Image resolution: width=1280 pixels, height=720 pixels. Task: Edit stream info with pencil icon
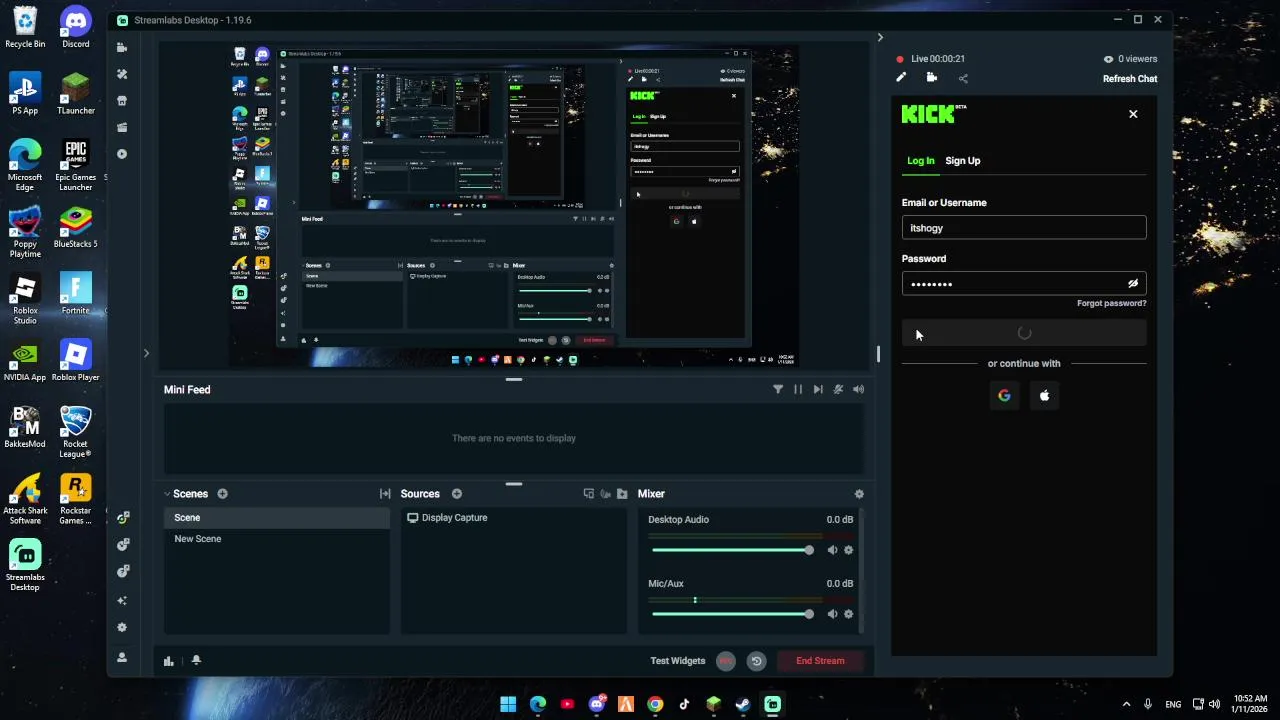tap(901, 78)
